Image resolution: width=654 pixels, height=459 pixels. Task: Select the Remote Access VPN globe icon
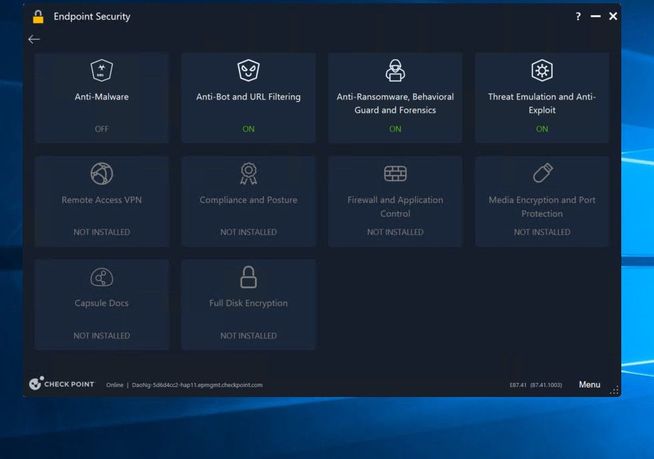101,174
